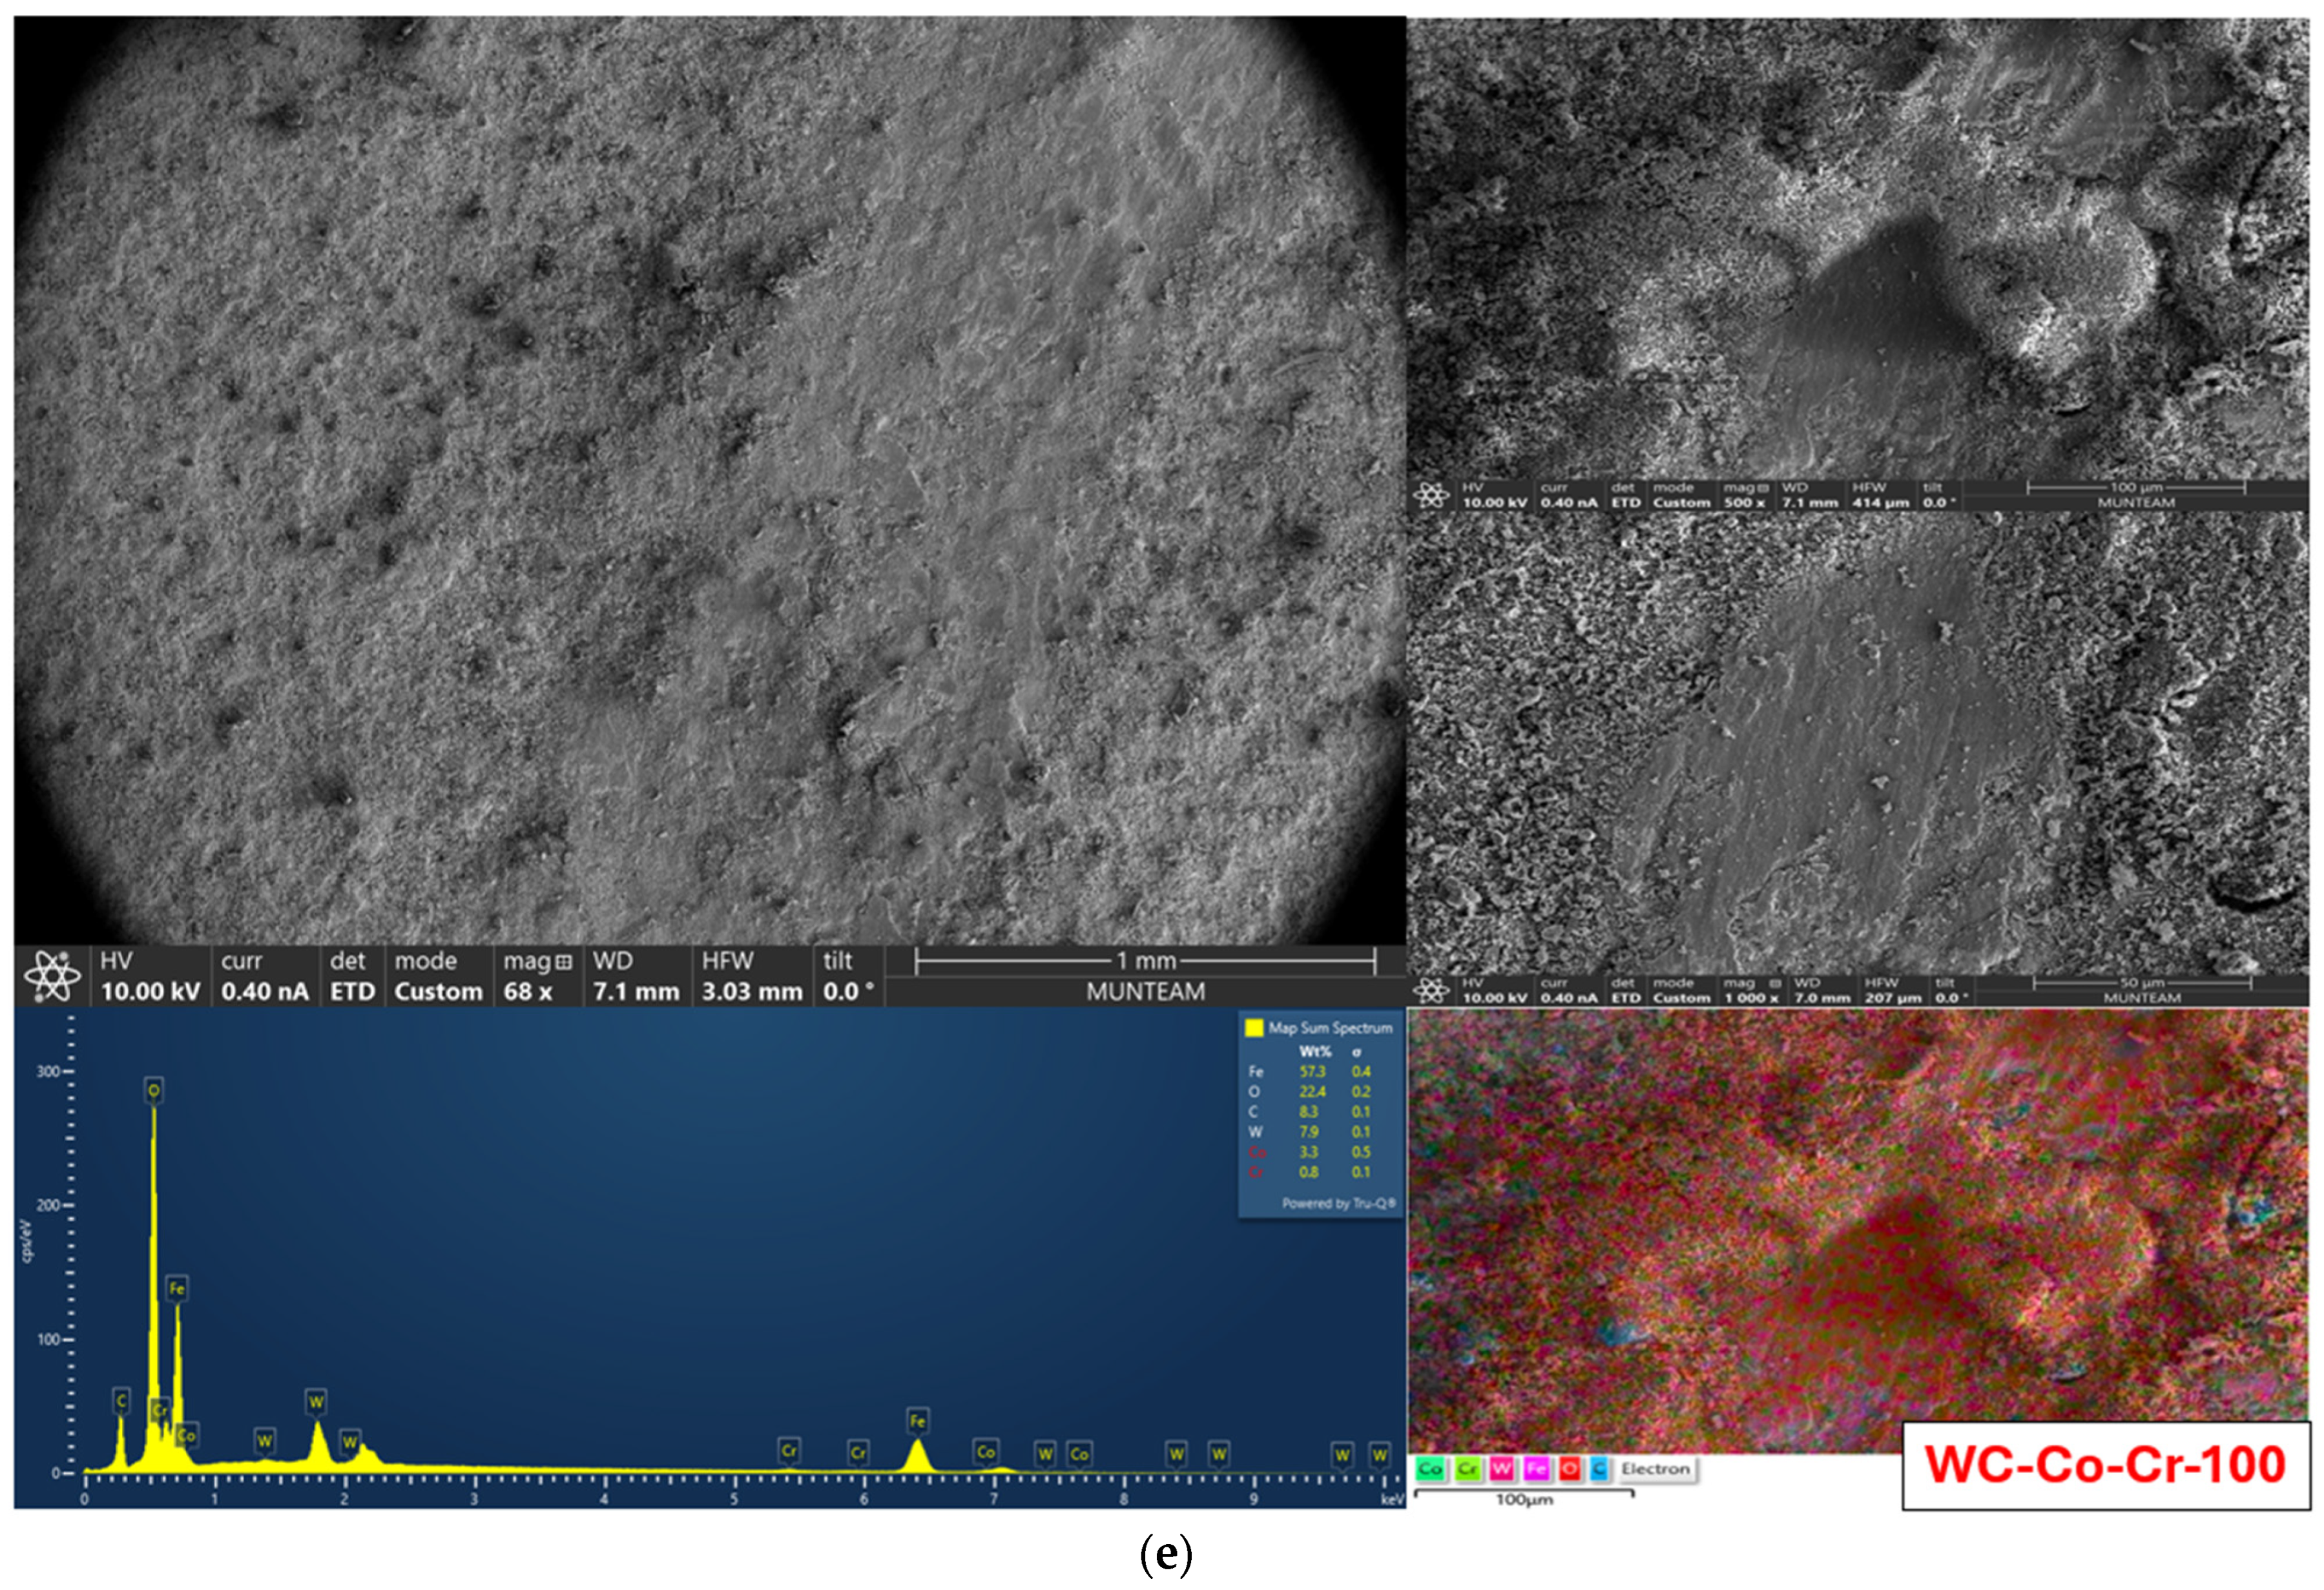This screenshot has height=1590, width=2324.
Task: Click the yellow Map Sum Spectrum legend square
Action: click(x=1254, y=1028)
